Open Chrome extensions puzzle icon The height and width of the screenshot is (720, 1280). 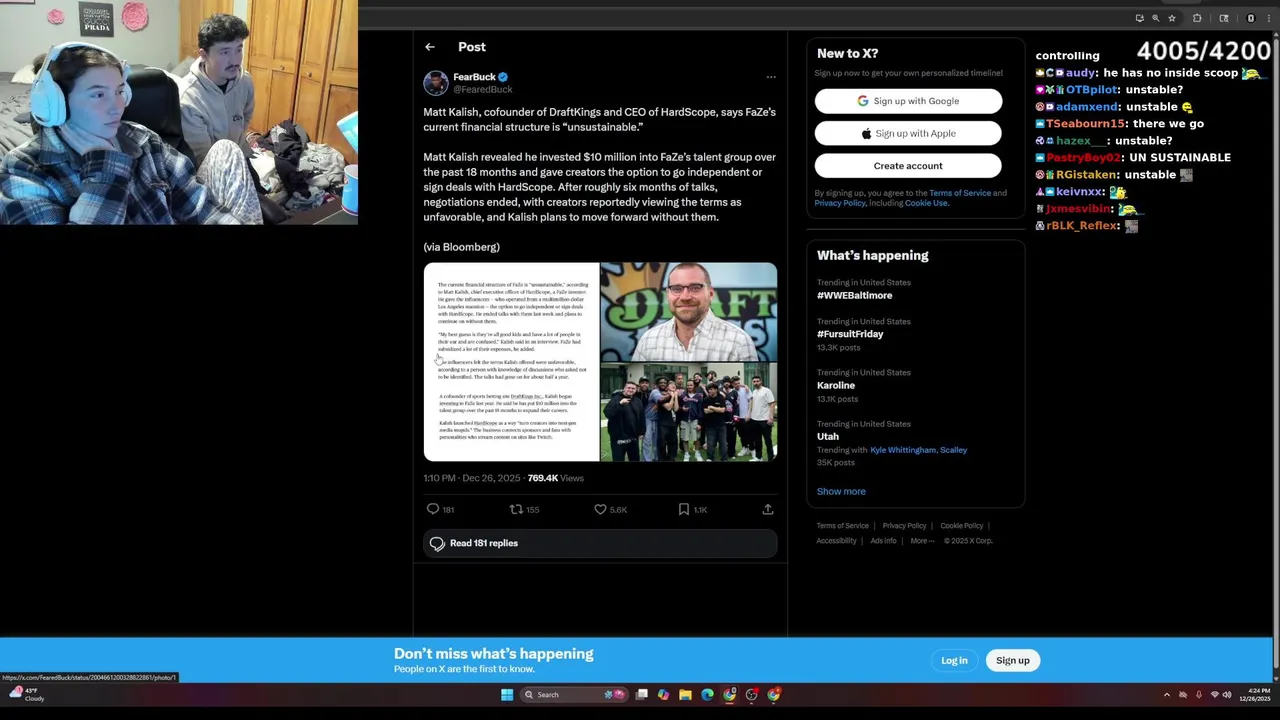1197,18
